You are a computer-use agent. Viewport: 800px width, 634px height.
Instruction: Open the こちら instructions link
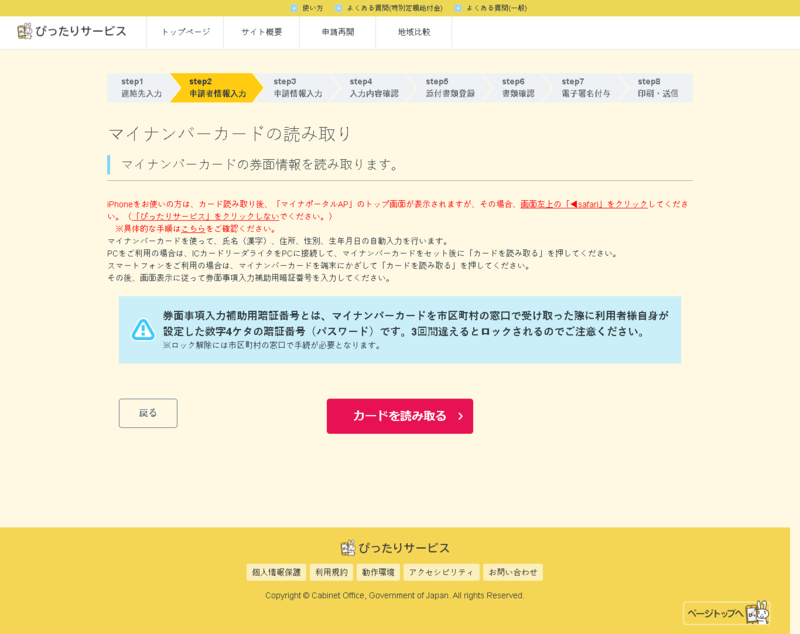(193, 229)
